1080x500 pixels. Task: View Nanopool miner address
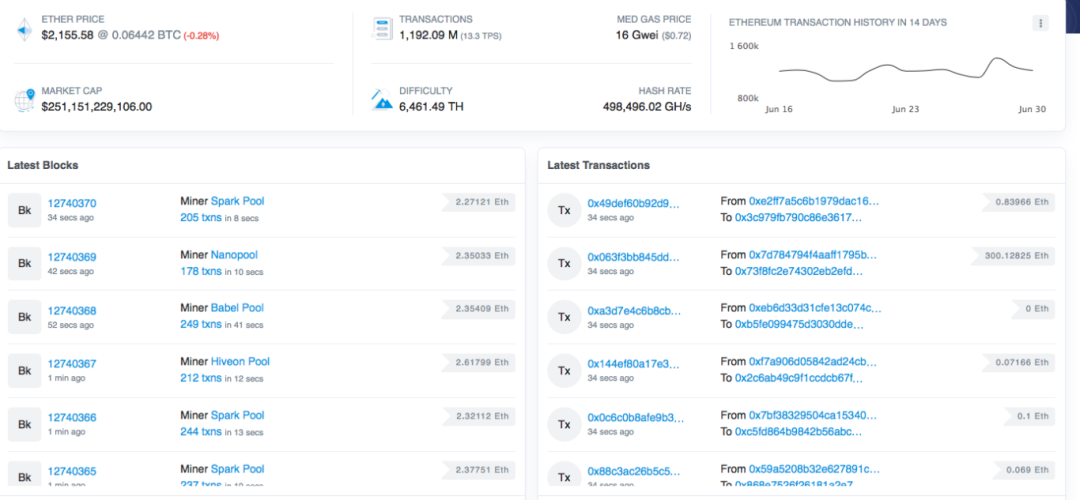[234, 255]
